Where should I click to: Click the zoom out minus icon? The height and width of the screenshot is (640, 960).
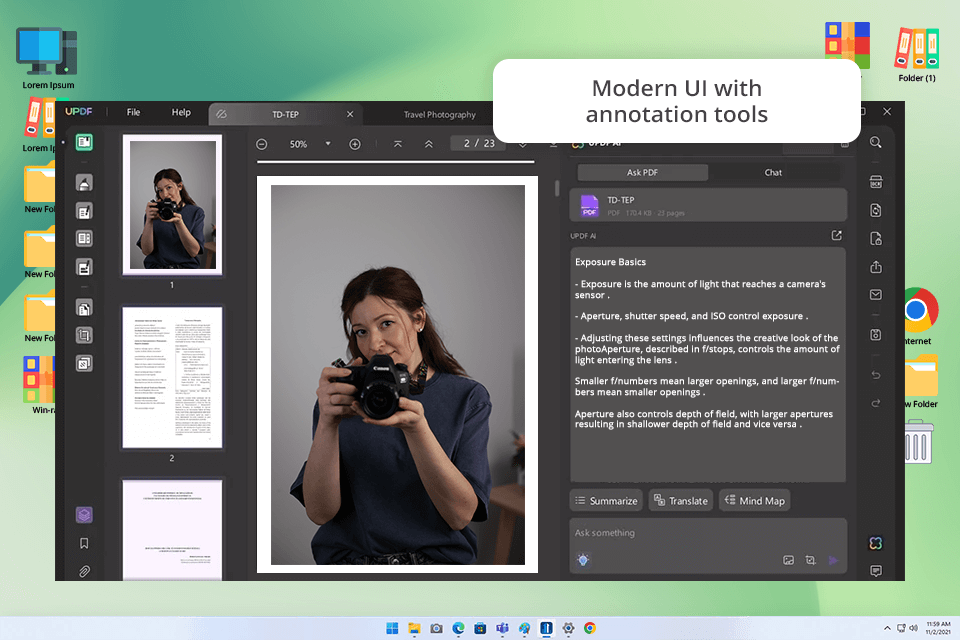pos(261,144)
